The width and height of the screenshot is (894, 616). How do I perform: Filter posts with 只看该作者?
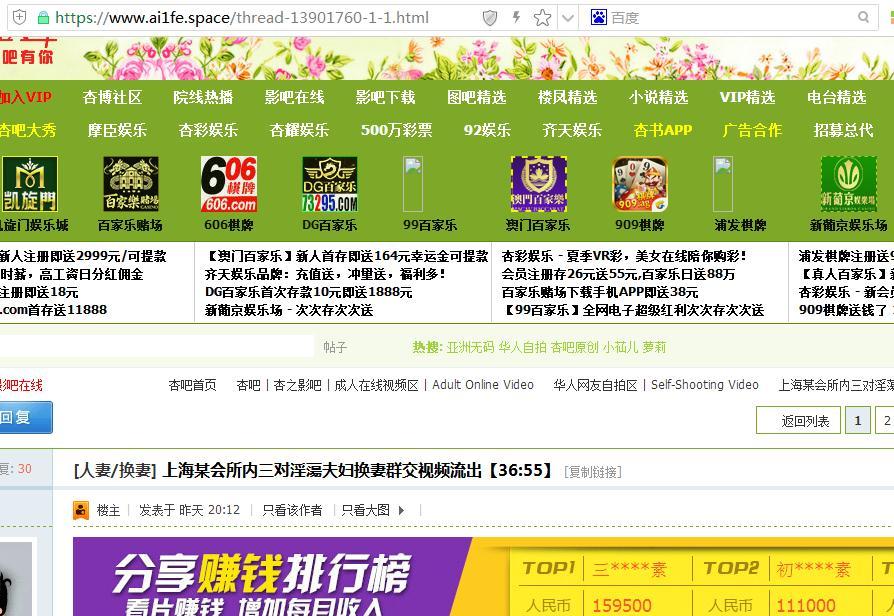292,510
